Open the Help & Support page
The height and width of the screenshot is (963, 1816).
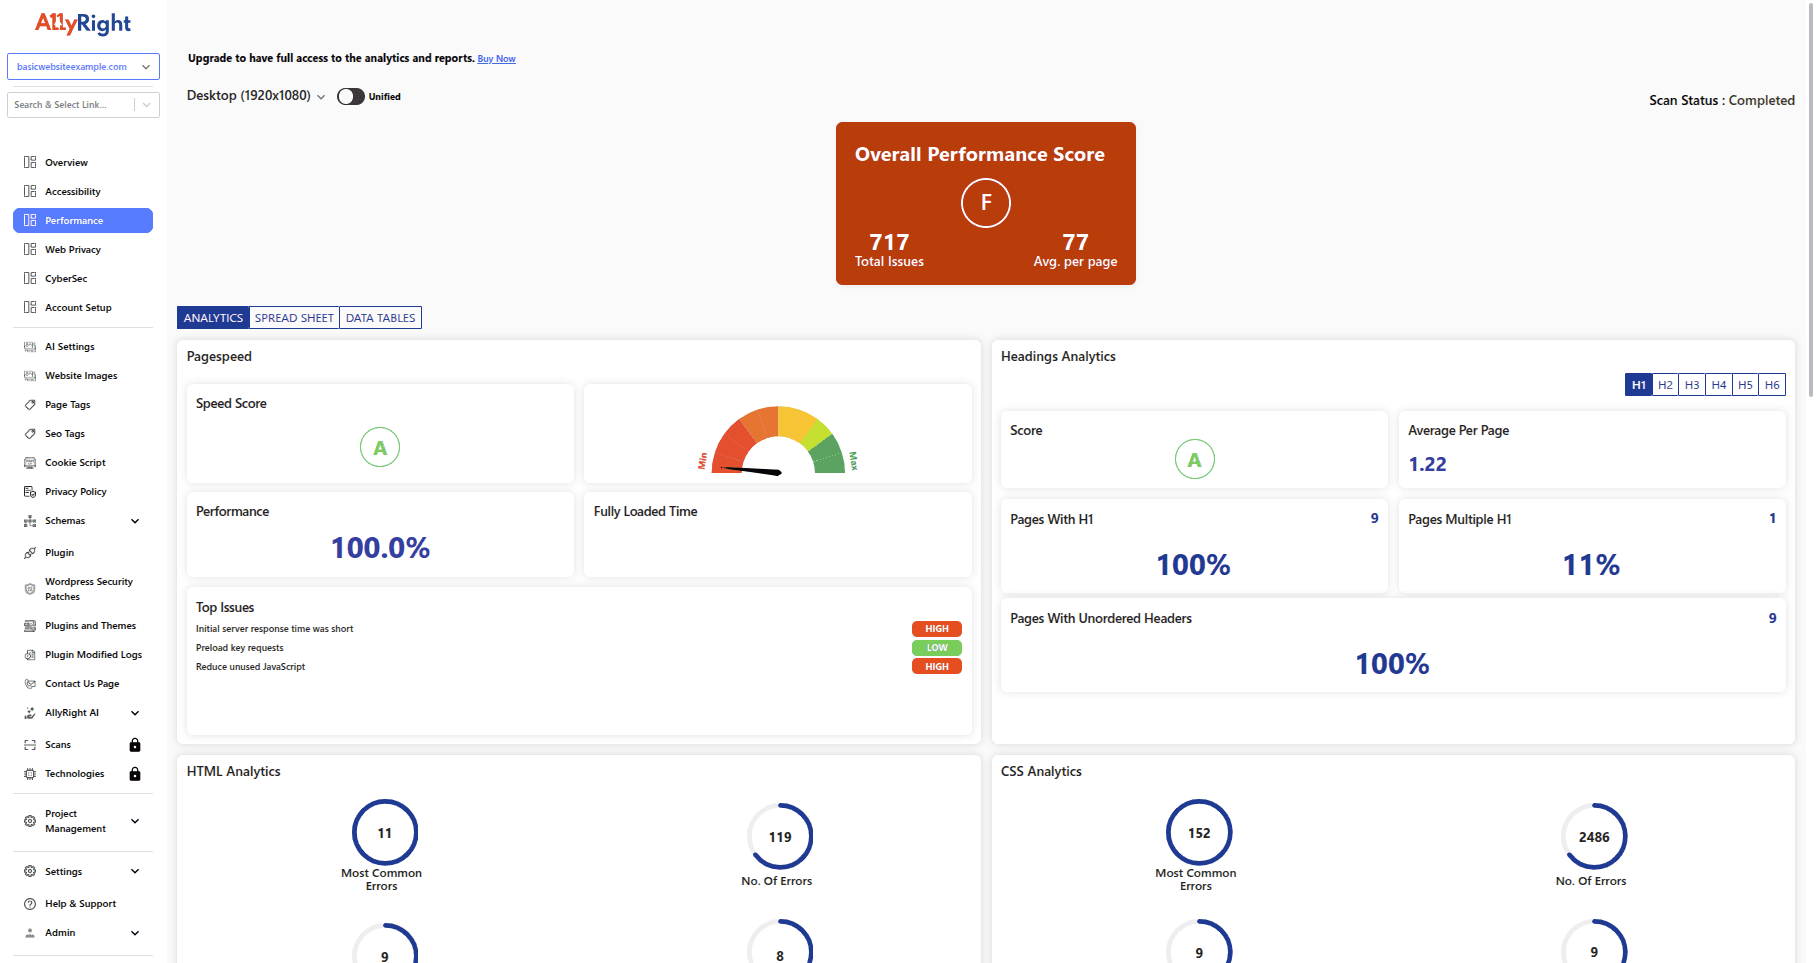pyautogui.click(x=80, y=903)
